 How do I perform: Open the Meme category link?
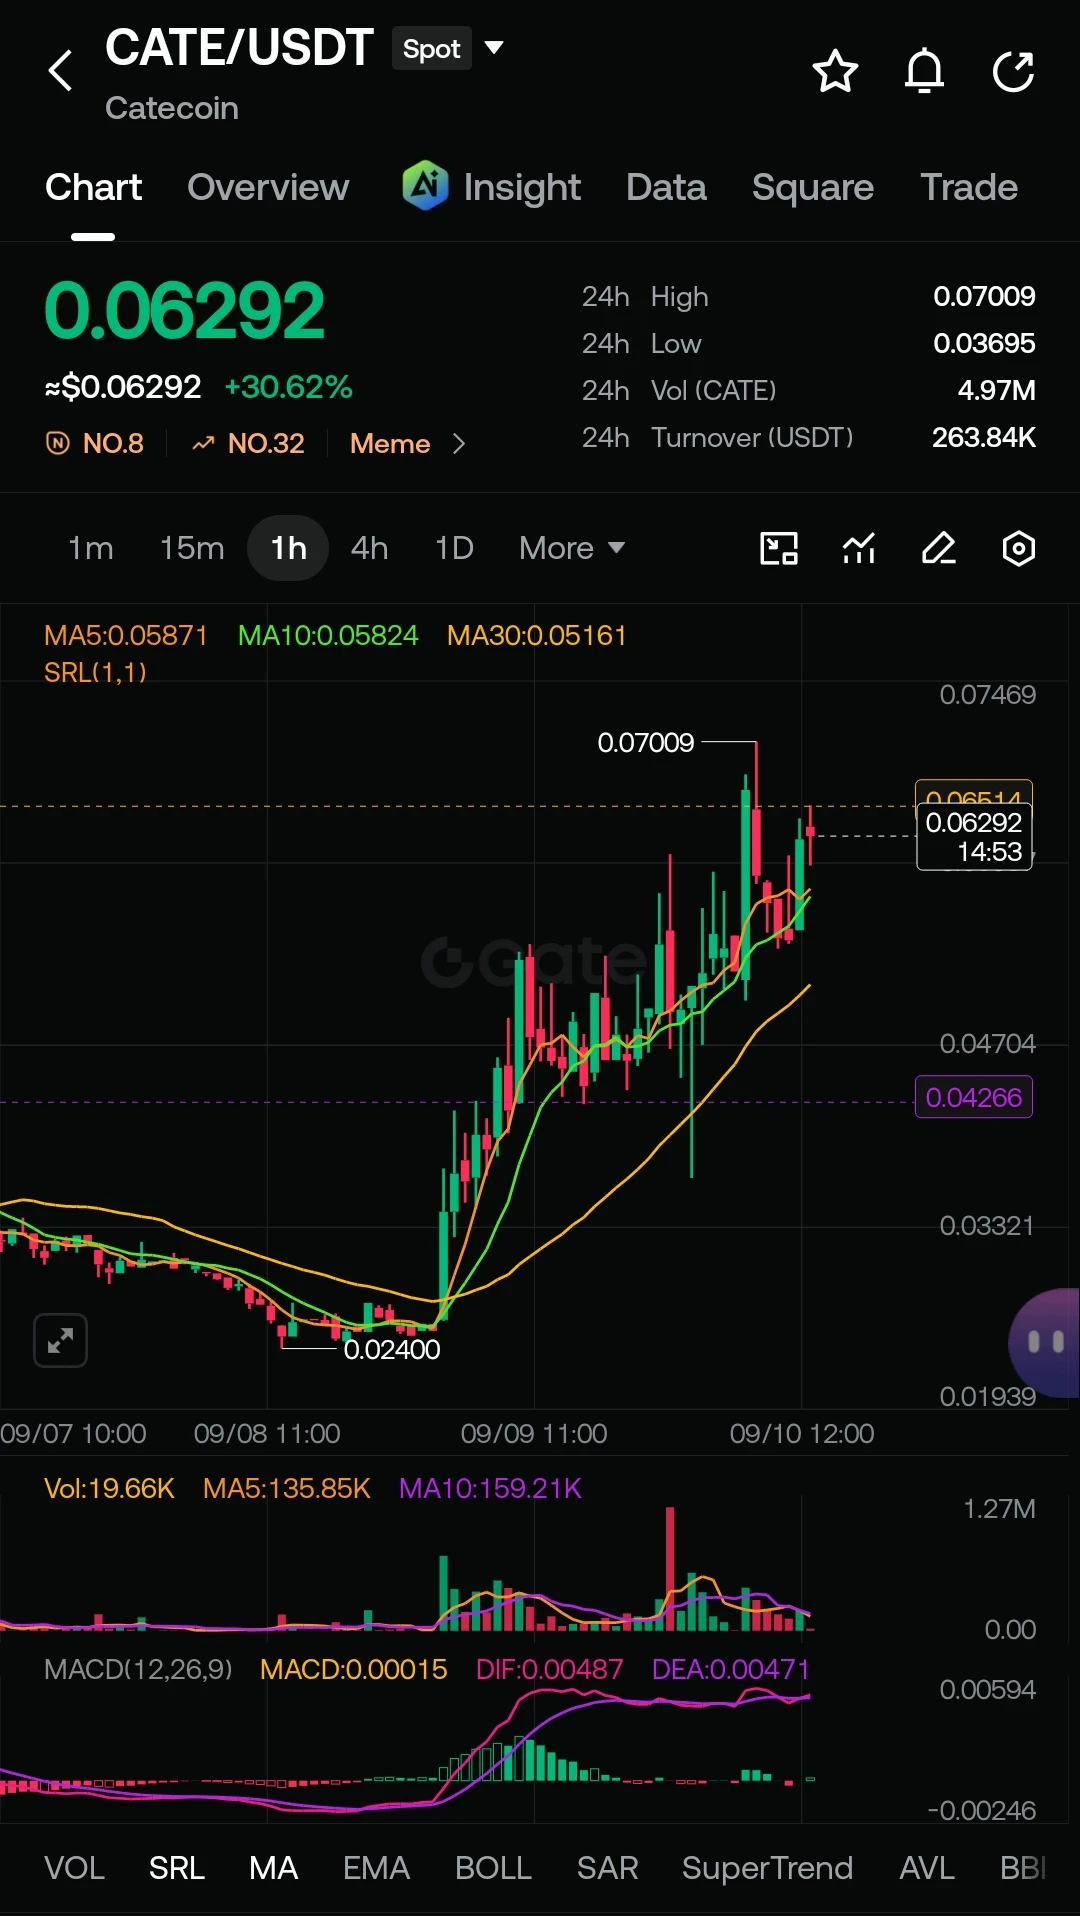(390, 443)
